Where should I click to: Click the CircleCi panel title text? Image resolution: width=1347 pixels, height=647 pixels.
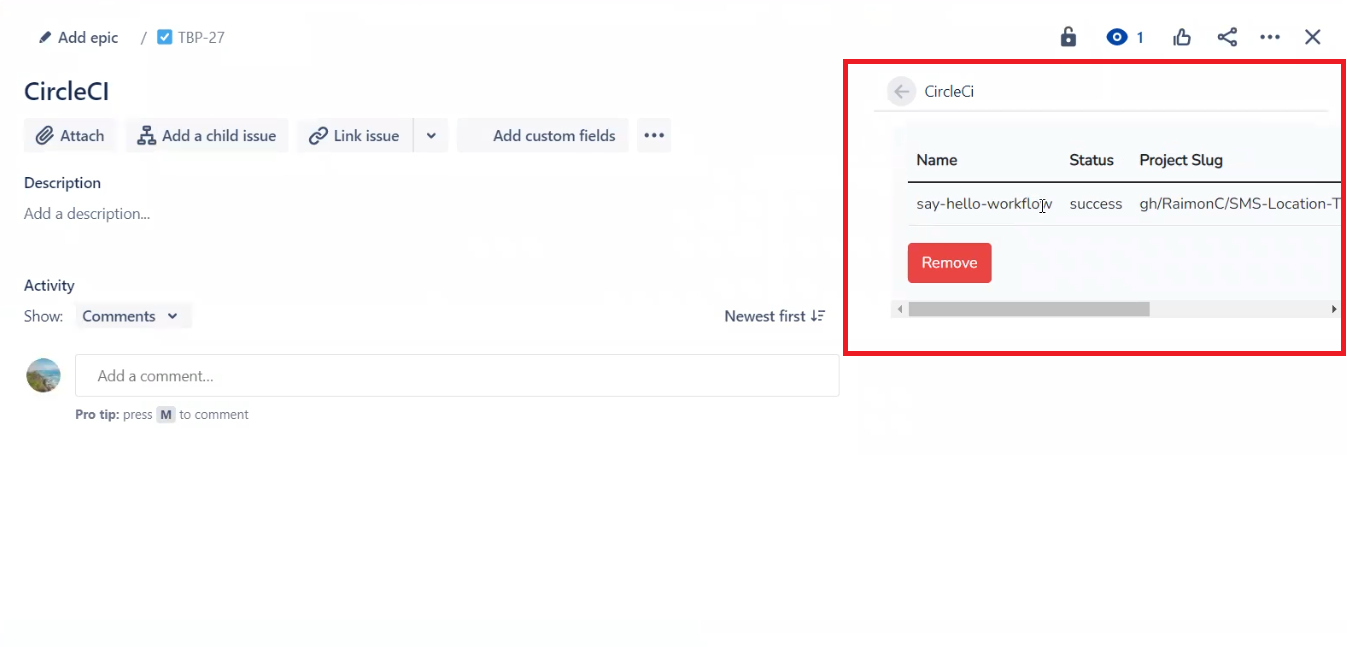[x=949, y=92]
